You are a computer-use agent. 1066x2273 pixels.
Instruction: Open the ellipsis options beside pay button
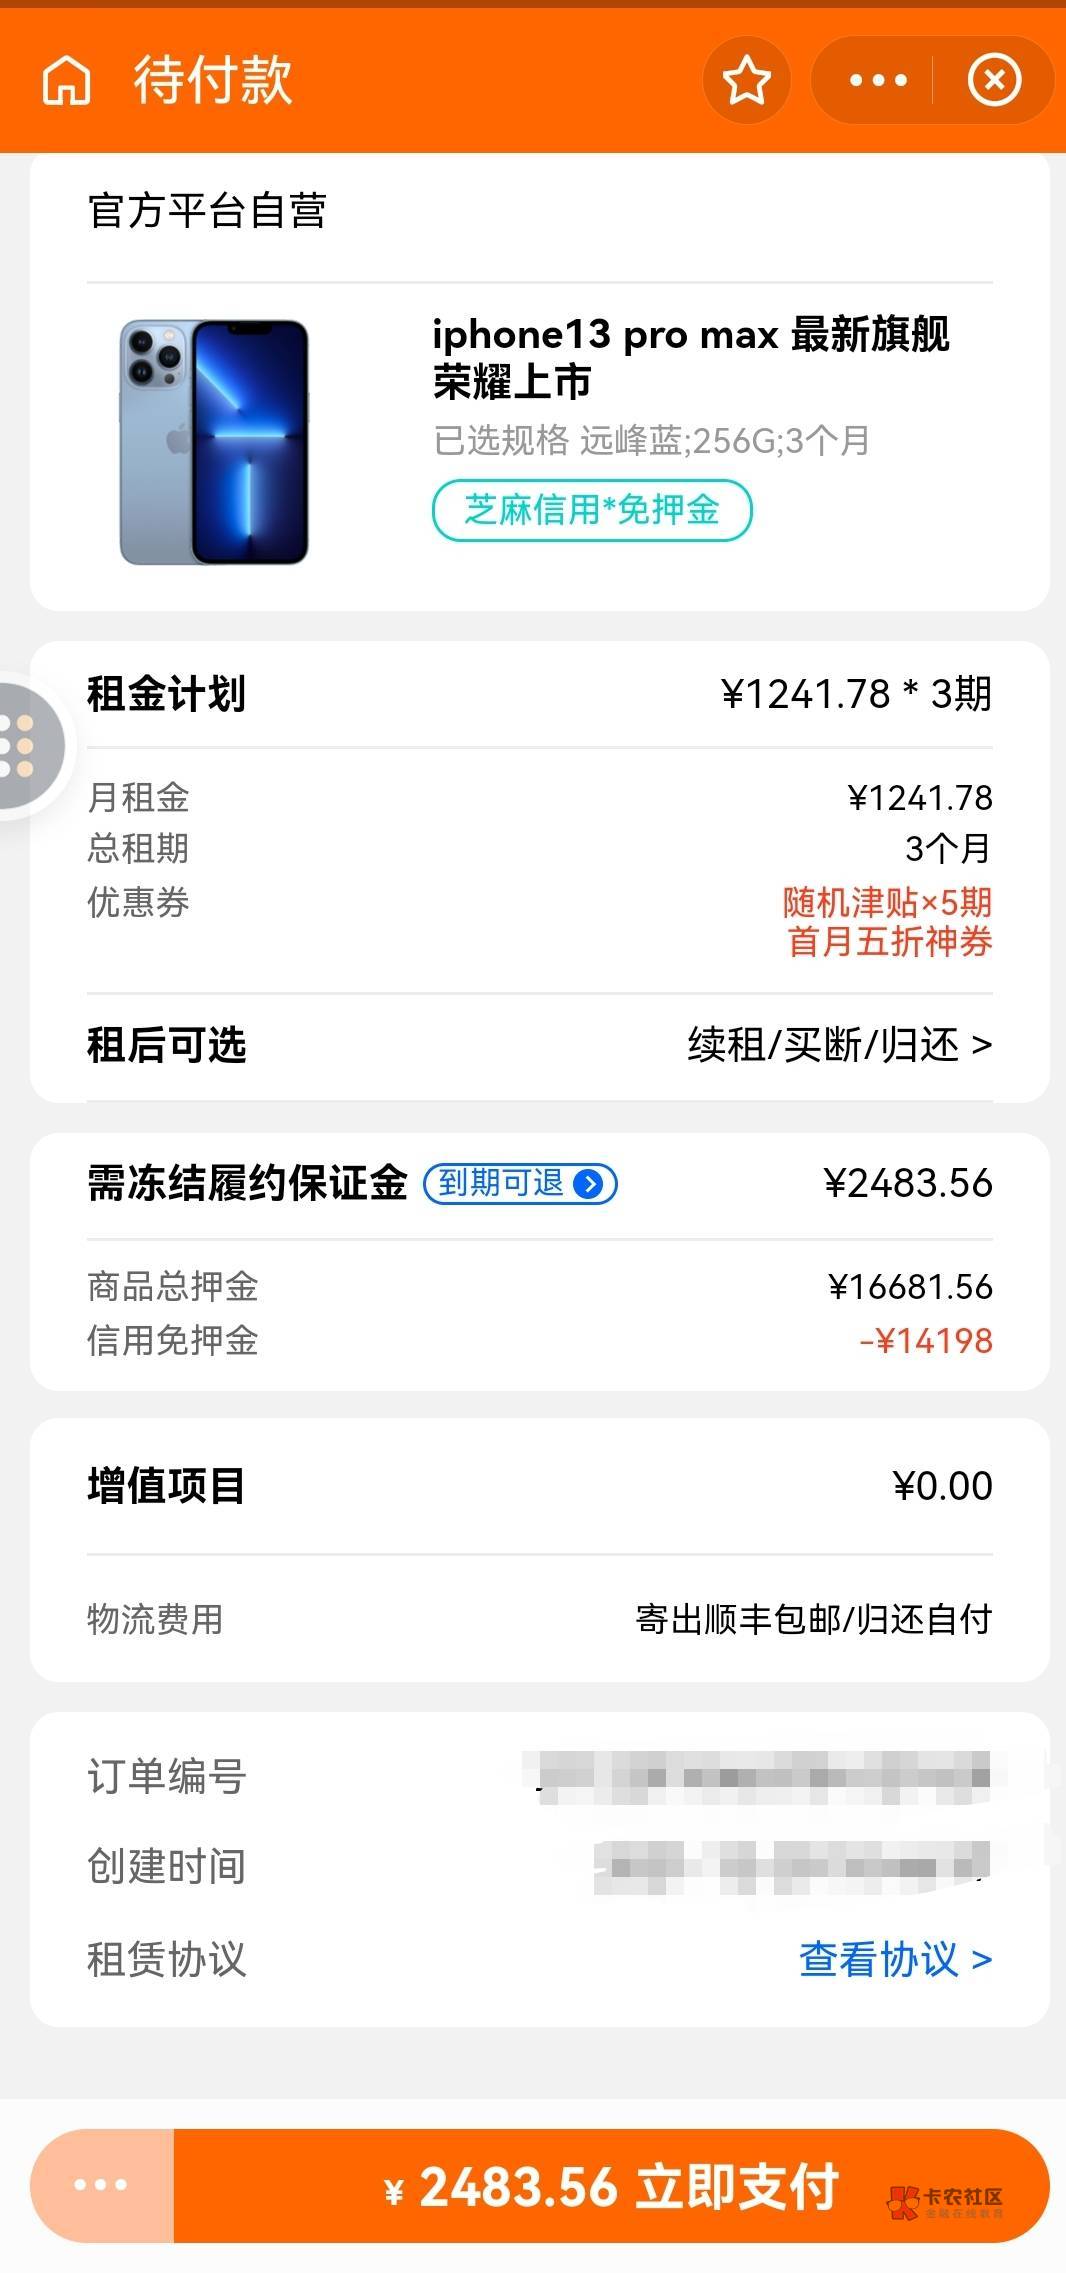[101, 2185]
